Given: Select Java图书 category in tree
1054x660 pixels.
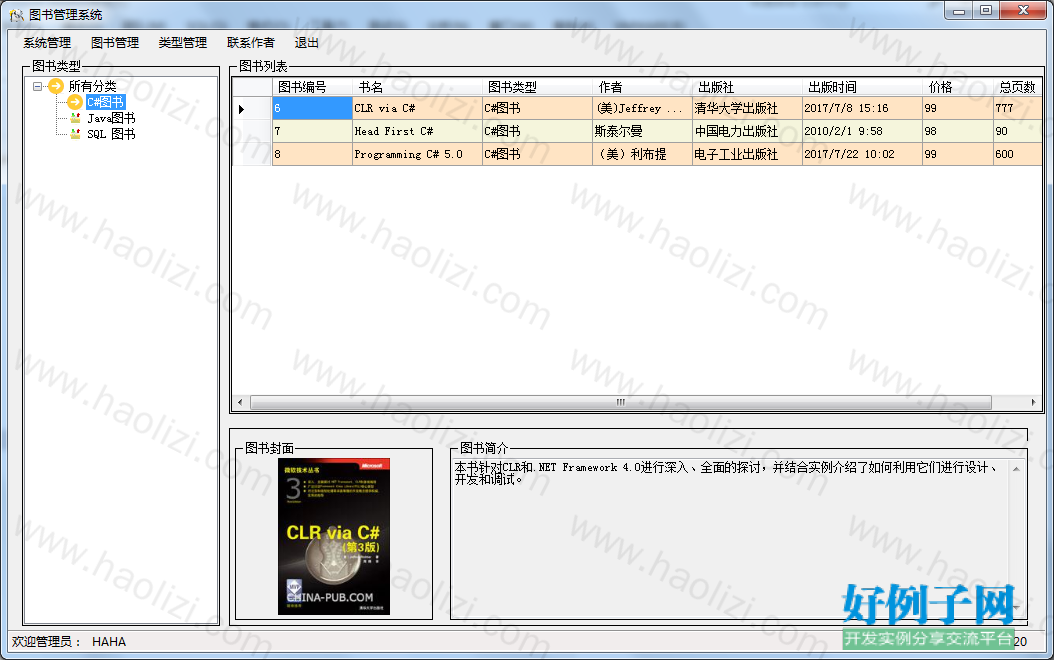Looking at the screenshot, I should [x=112, y=118].
